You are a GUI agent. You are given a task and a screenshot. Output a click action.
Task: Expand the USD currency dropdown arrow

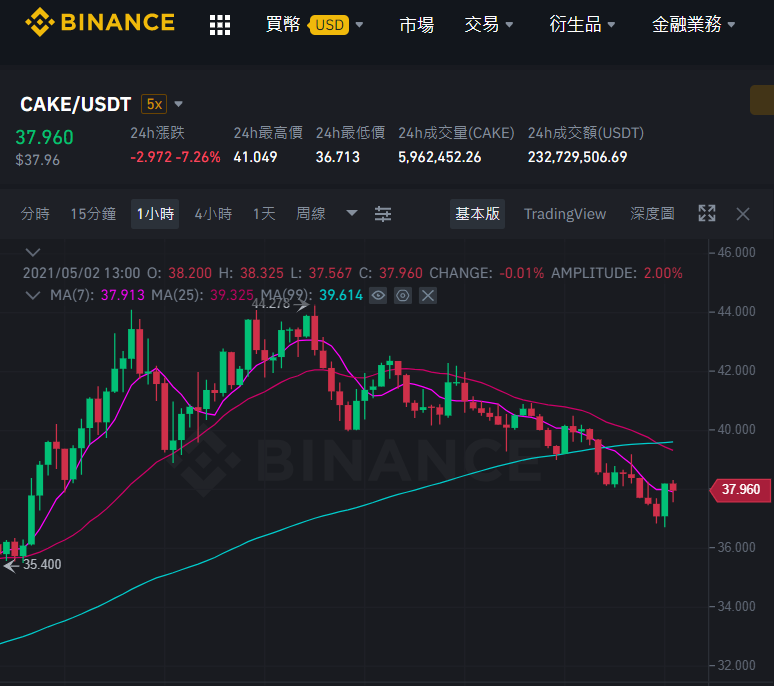point(359,25)
